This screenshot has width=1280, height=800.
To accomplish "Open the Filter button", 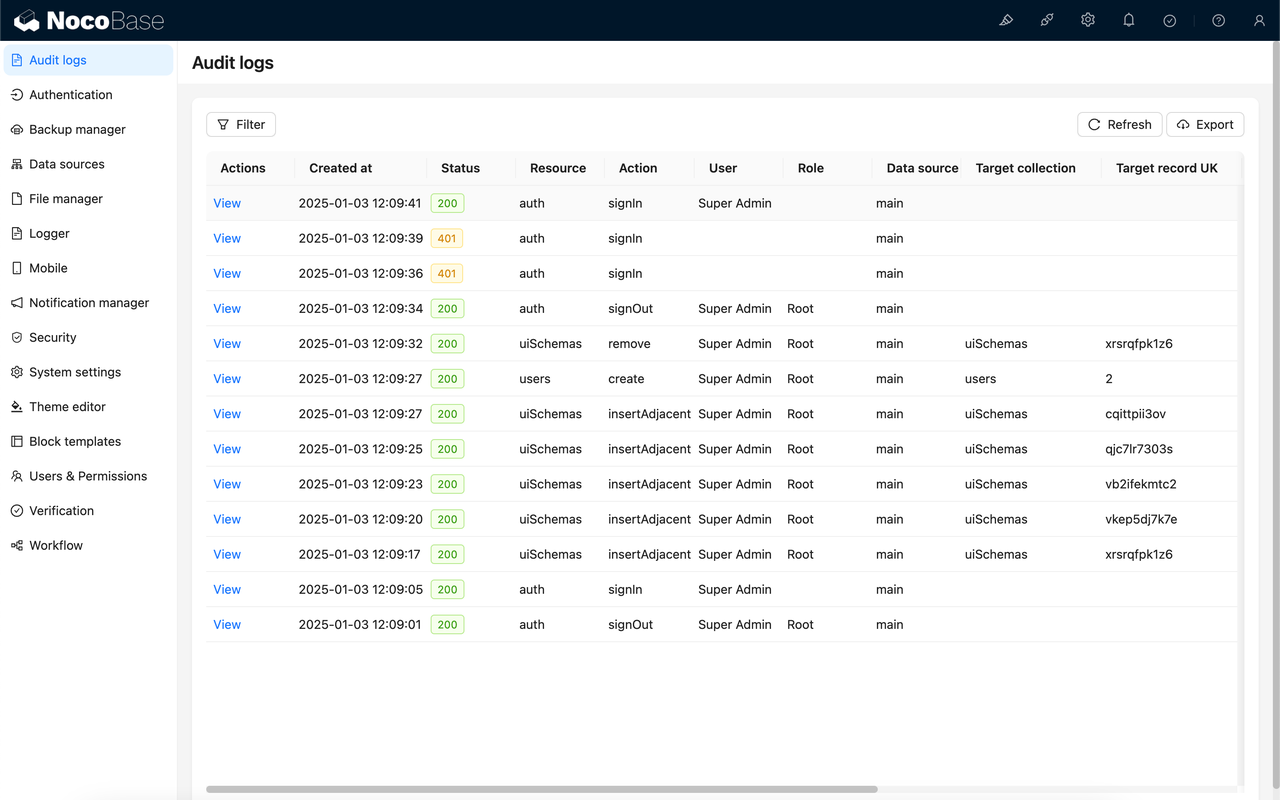I will [x=241, y=124].
